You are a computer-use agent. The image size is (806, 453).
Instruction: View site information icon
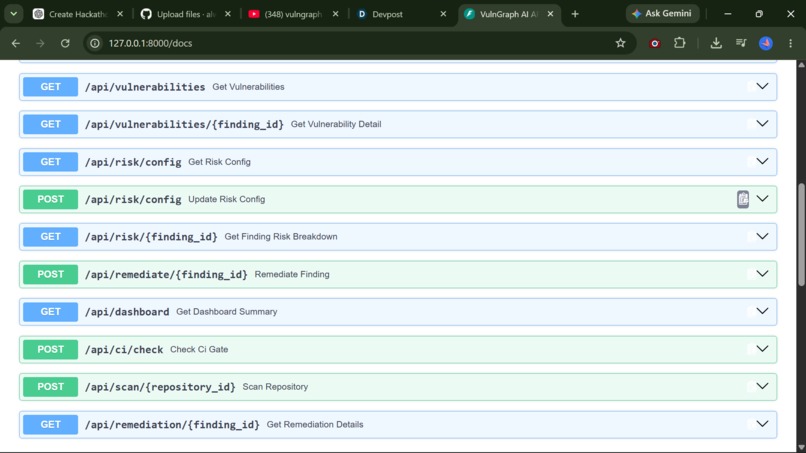[95, 43]
